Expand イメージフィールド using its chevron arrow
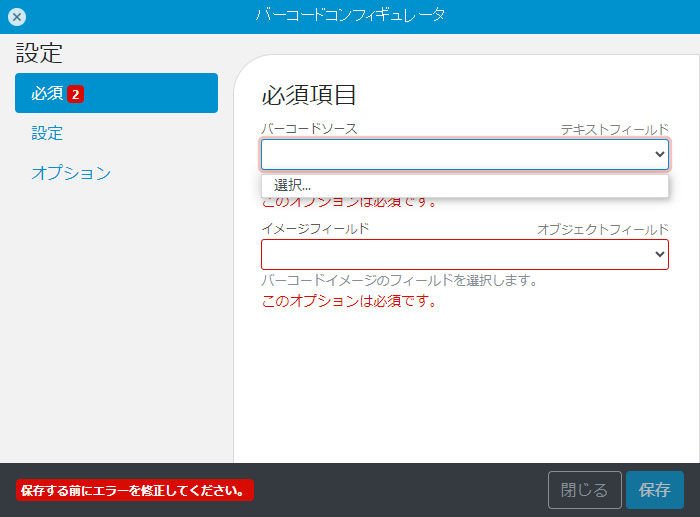This screenshot has width=700, height=517. point(659,255)
